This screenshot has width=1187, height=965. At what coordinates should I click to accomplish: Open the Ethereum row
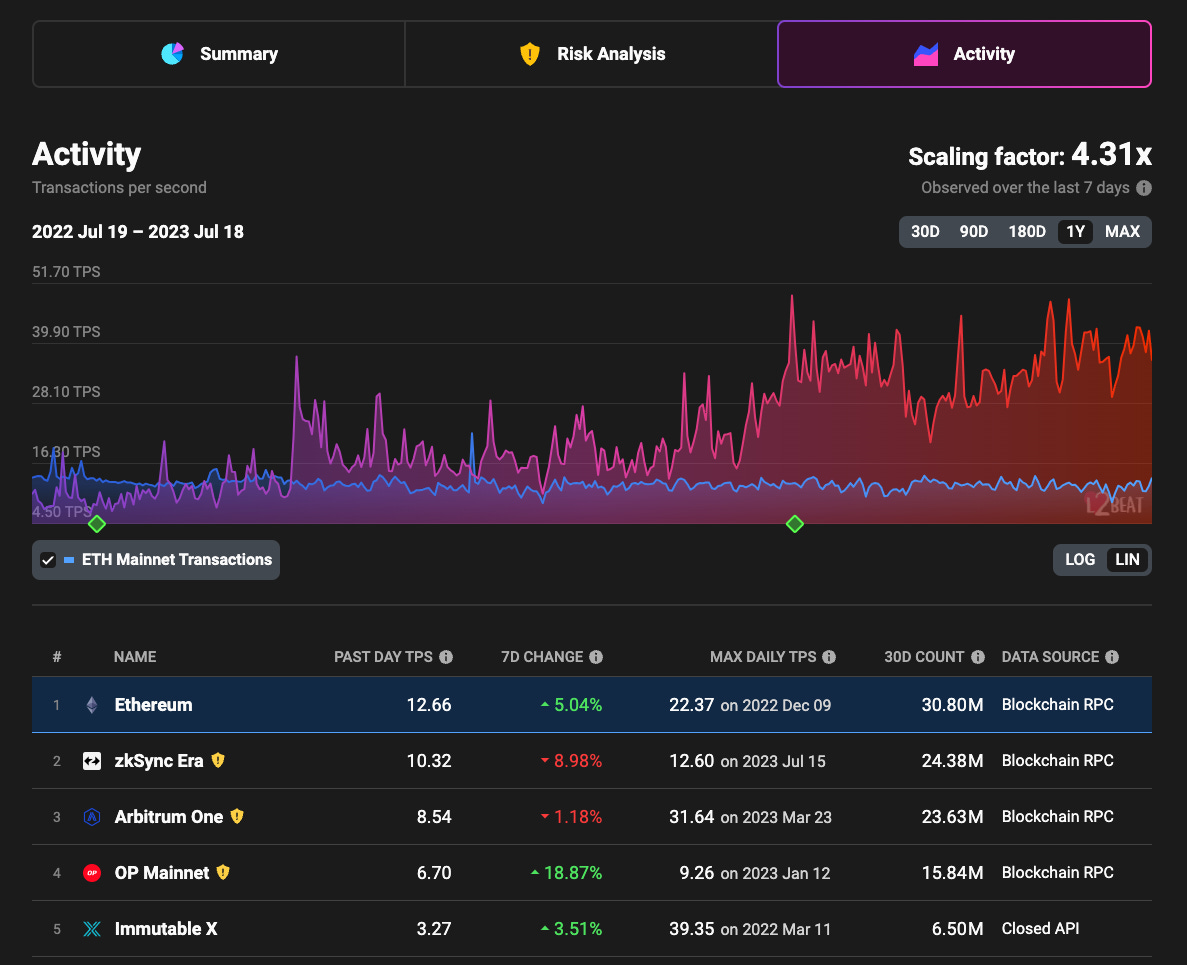pos(592,705)
